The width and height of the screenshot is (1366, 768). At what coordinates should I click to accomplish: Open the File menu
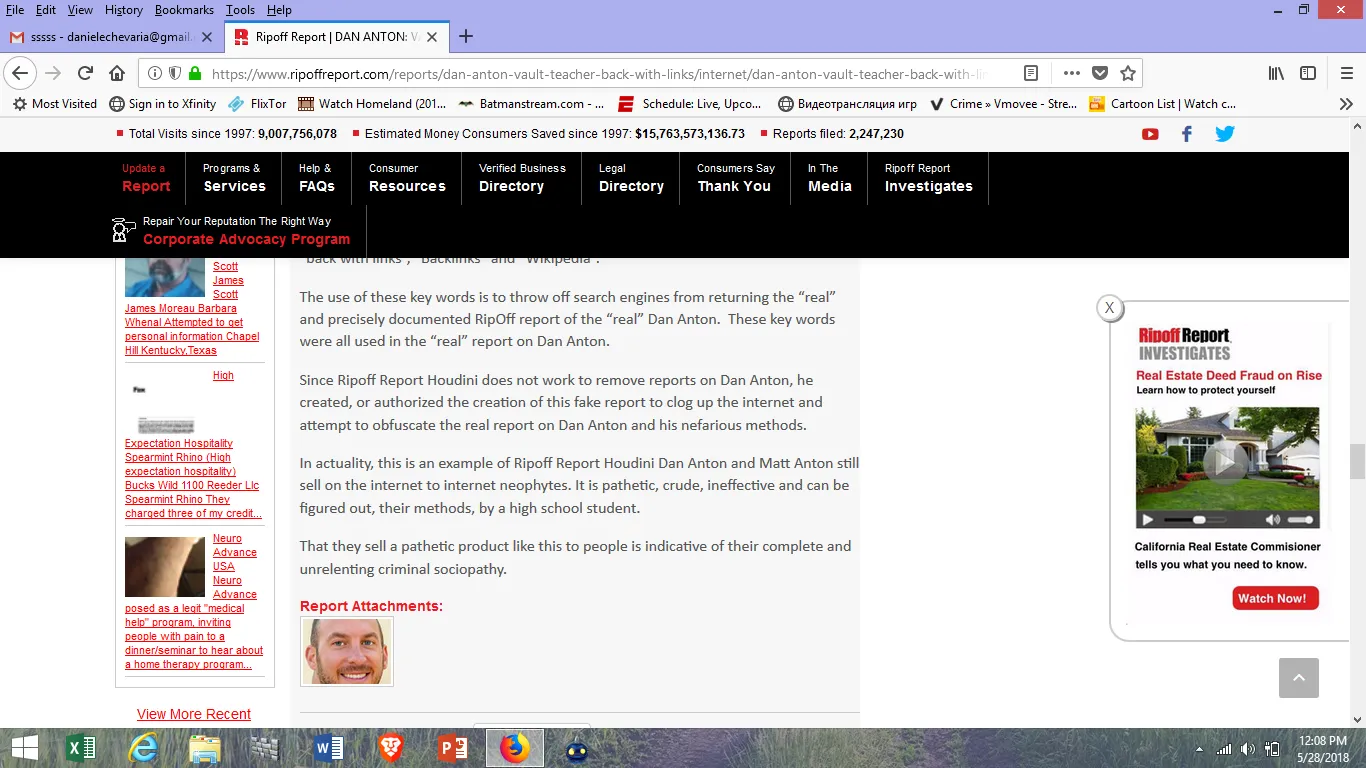15,10
